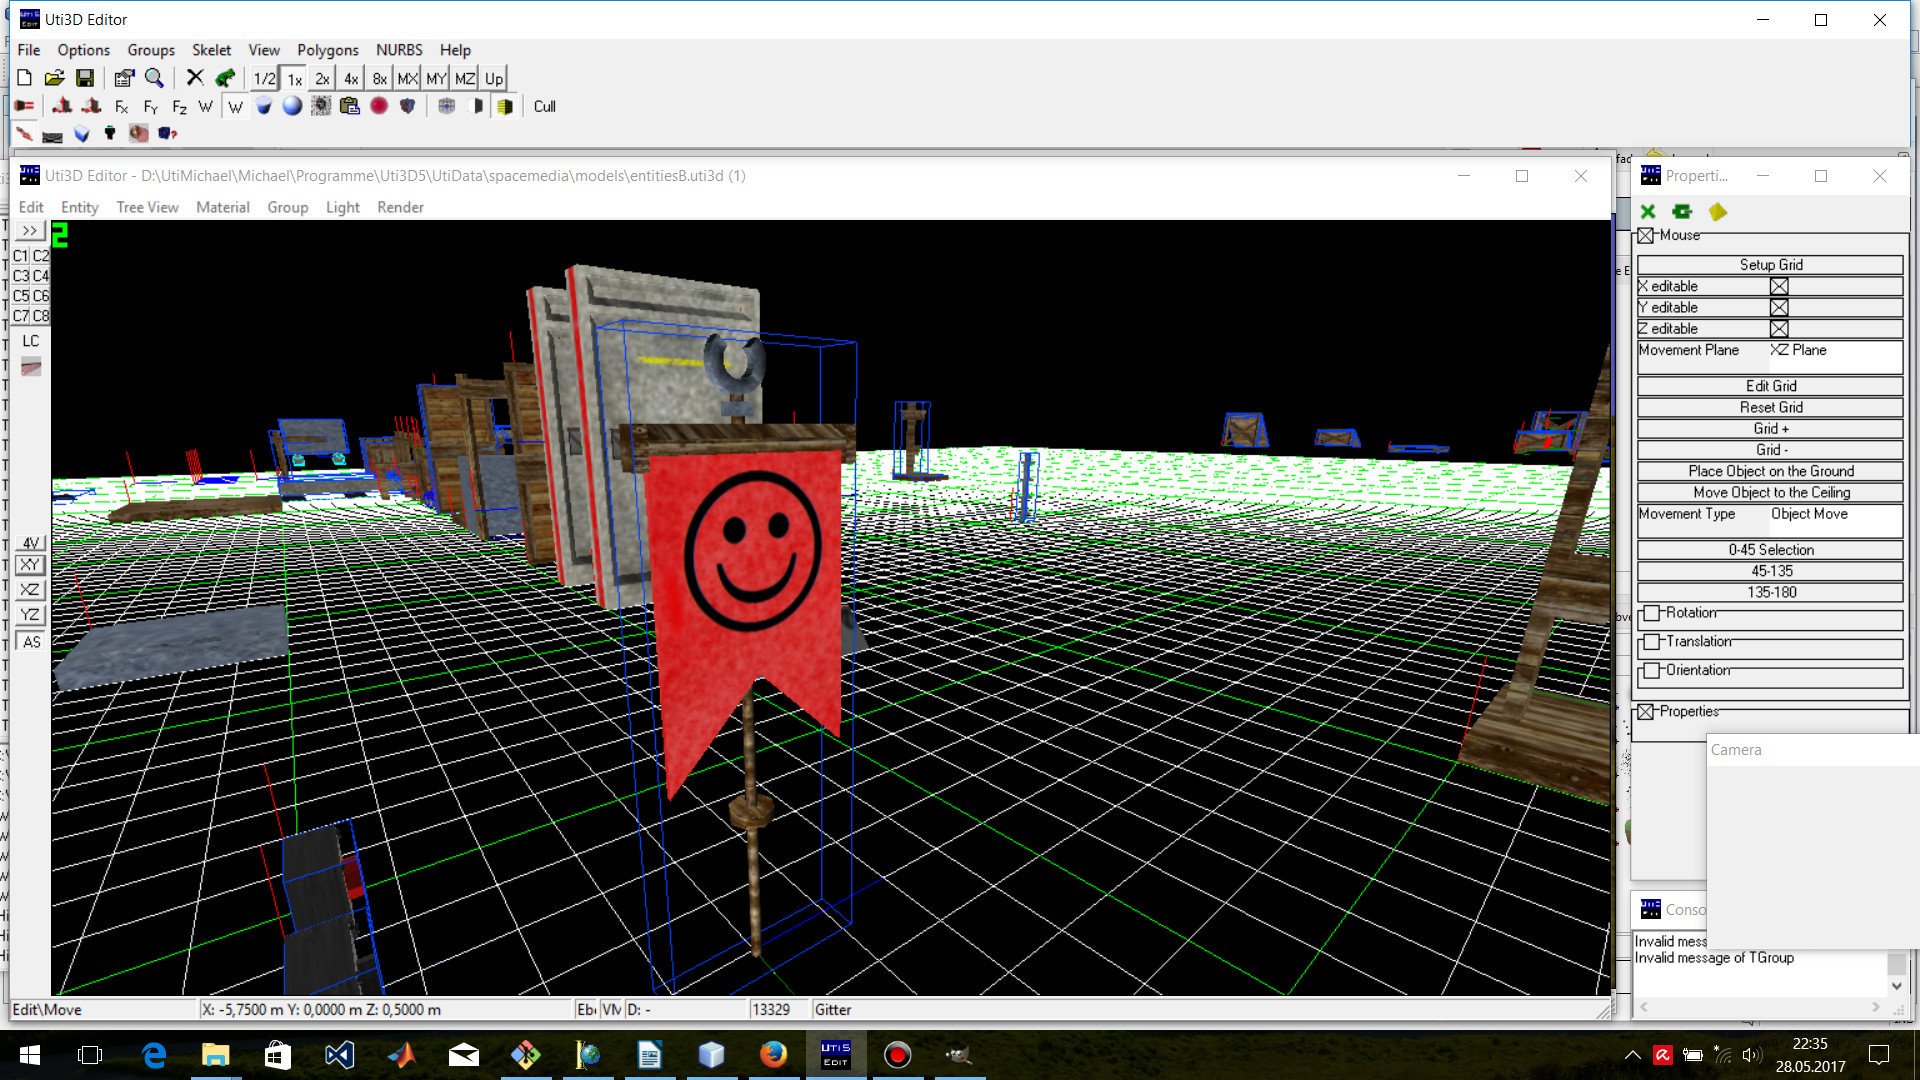Expand the Rotation section
1920x1080 pixels.
(1652, 613)
